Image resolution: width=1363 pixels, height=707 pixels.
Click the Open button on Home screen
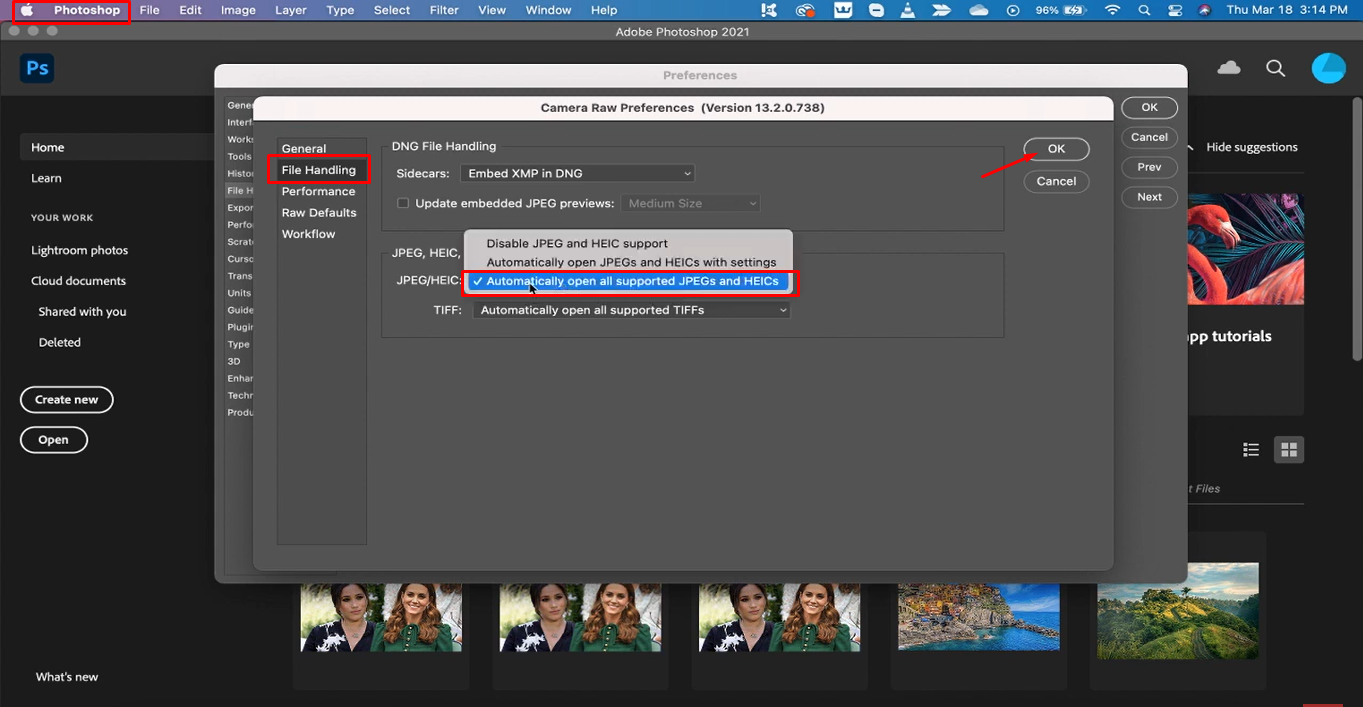54,439
